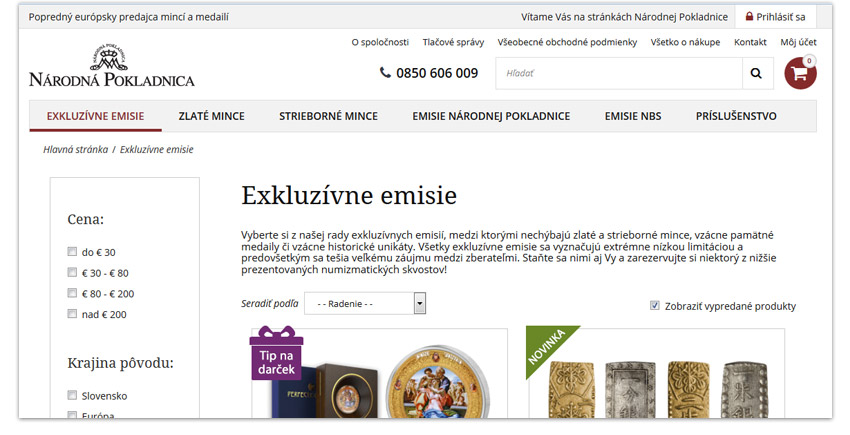Click the Seradiť podľa label
The width and height of the screenshot is (850, 435).
click(x=269, y=304)
